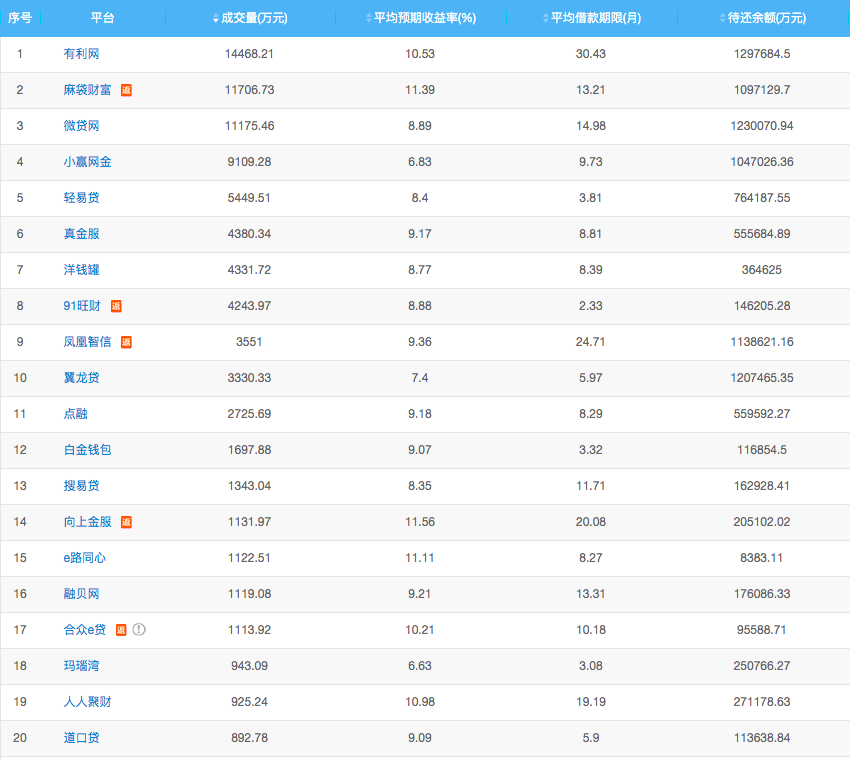Open the 向上金服 platform link
The width and height of the screenshot is (850, 760).
click(87, 521)
